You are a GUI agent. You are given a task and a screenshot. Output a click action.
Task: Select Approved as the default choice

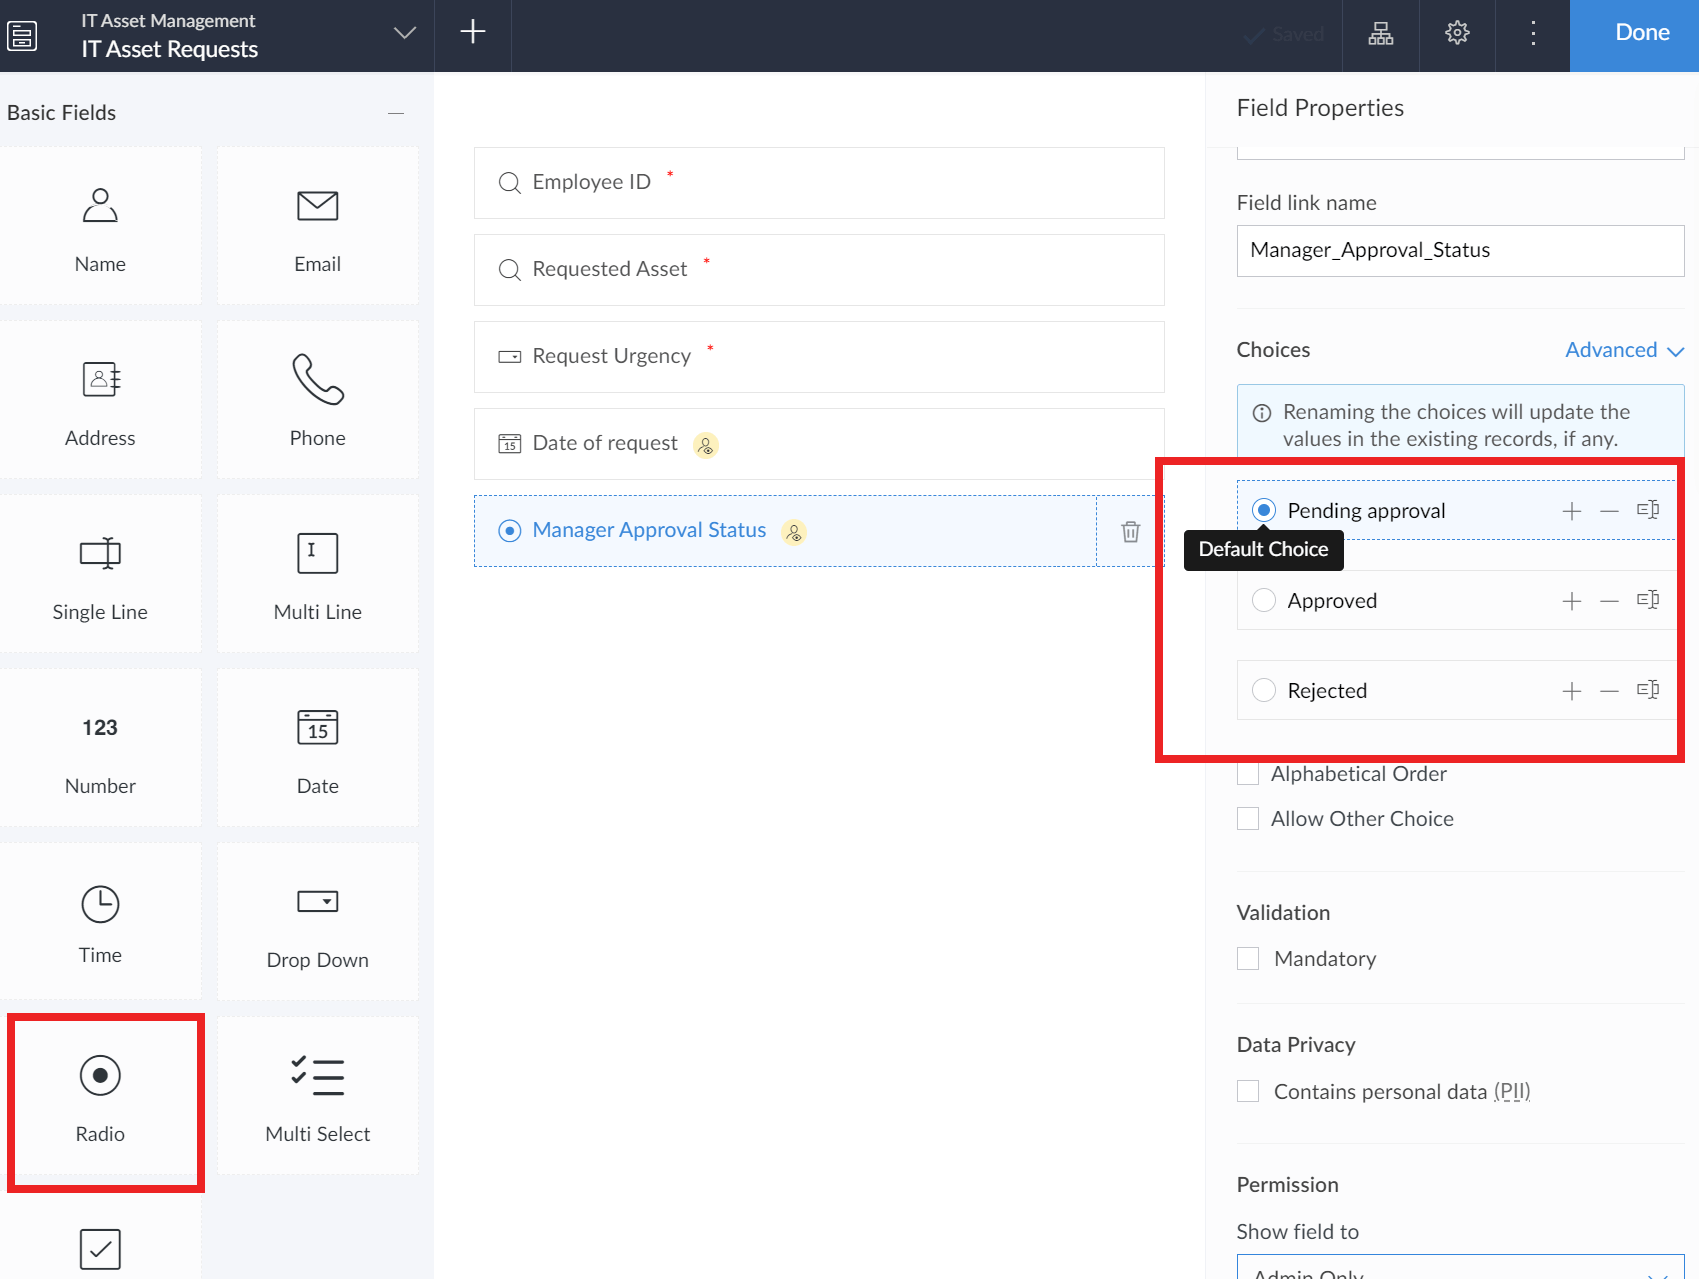(1263, 600)
